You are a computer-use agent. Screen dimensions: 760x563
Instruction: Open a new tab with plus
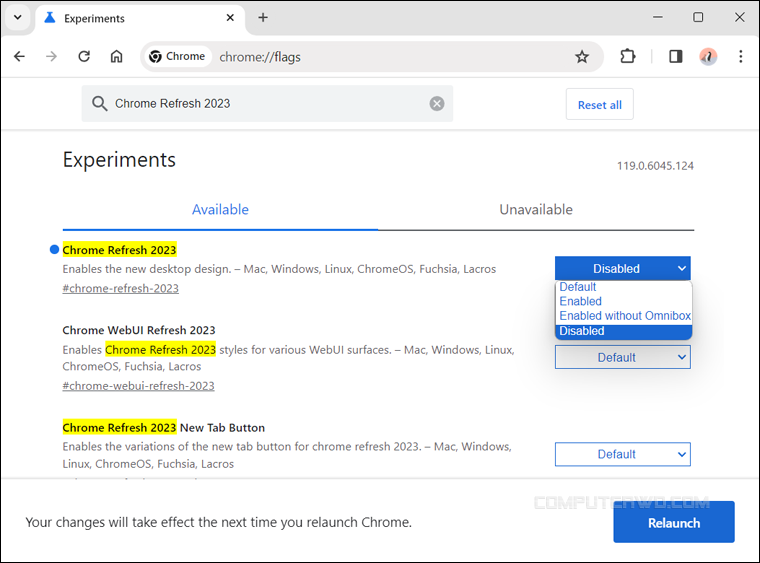coord(263,18)
